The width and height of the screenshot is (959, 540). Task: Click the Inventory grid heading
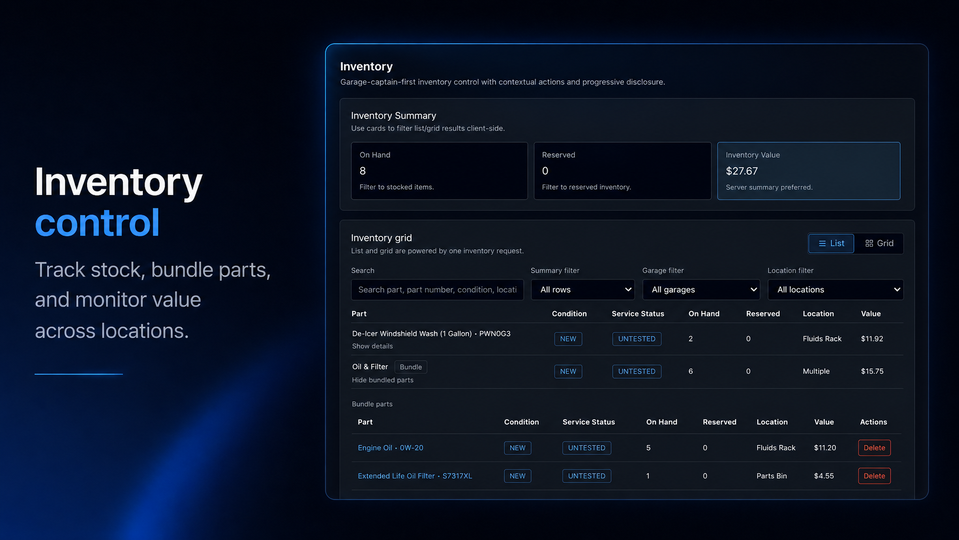click(381, 238)
